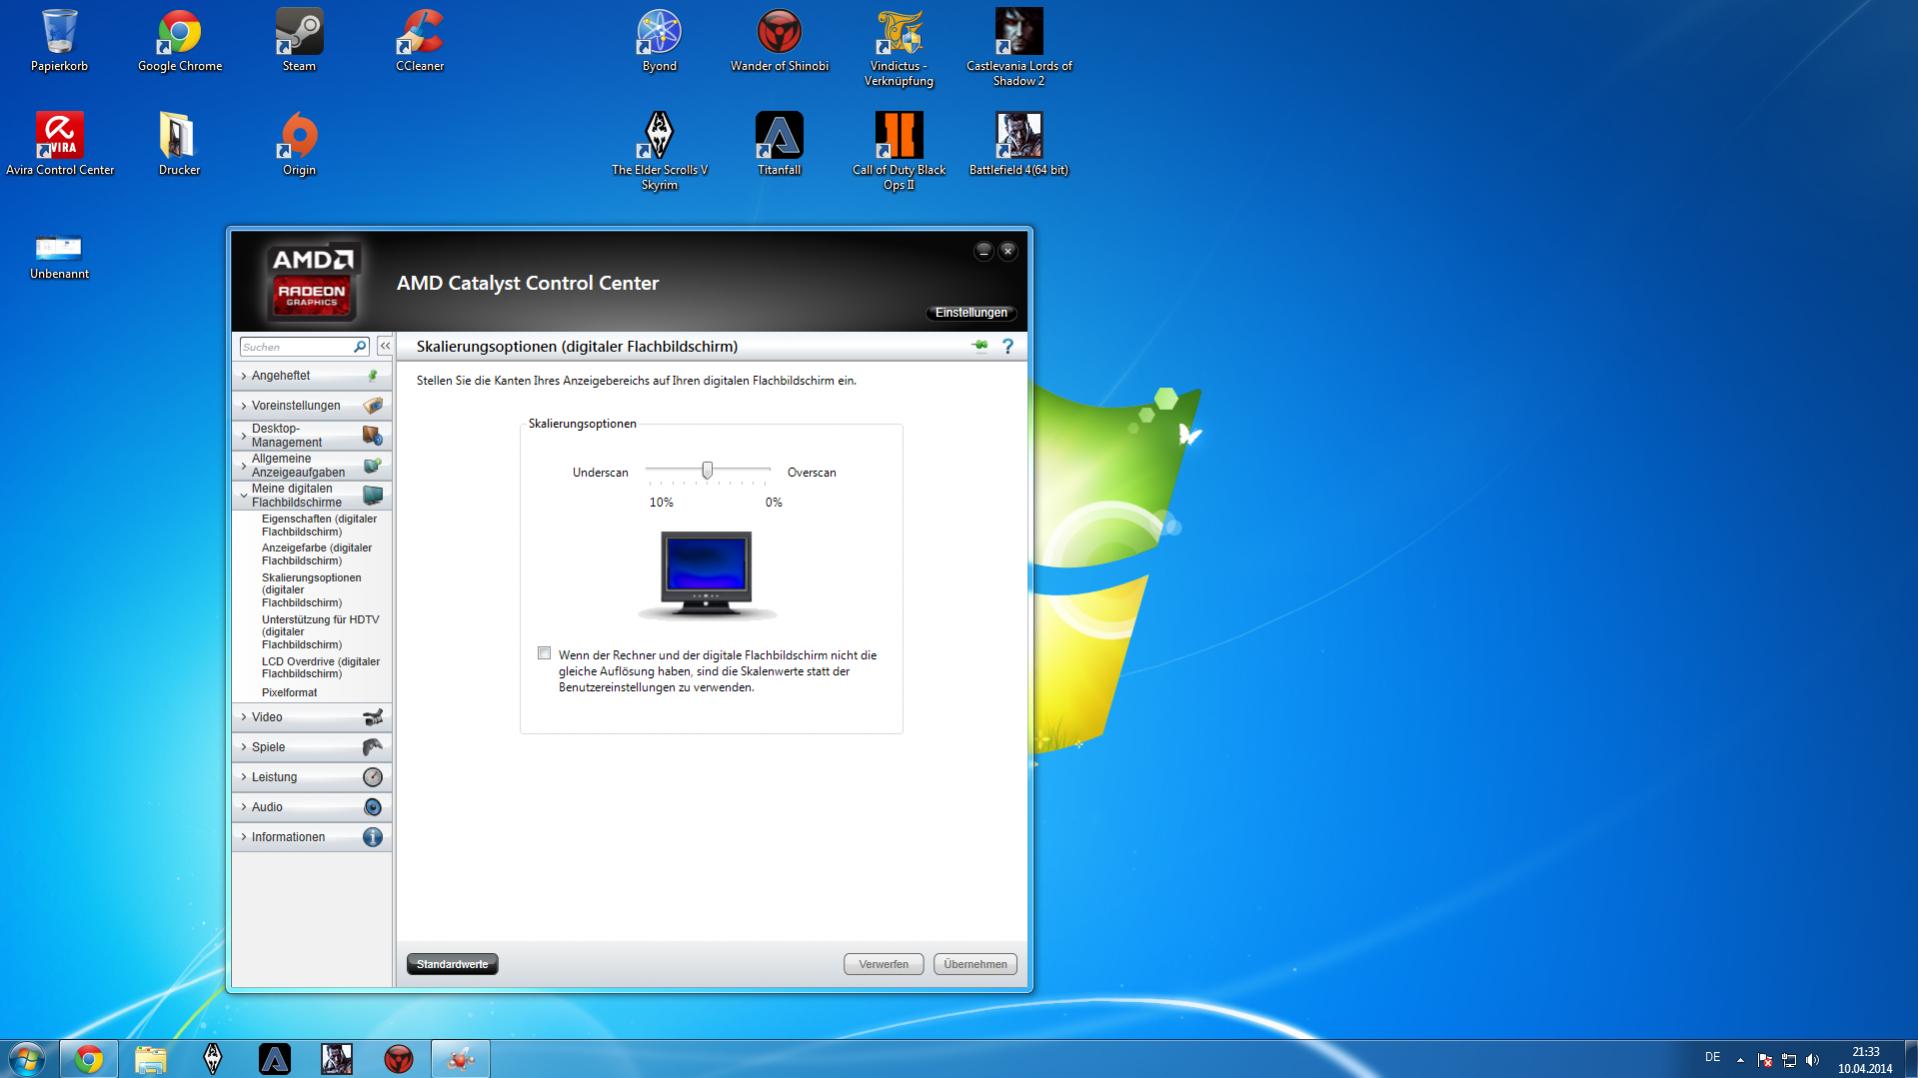
Task: Open Call of Duty Black Ops II shortcut
Action: point(899,152)
